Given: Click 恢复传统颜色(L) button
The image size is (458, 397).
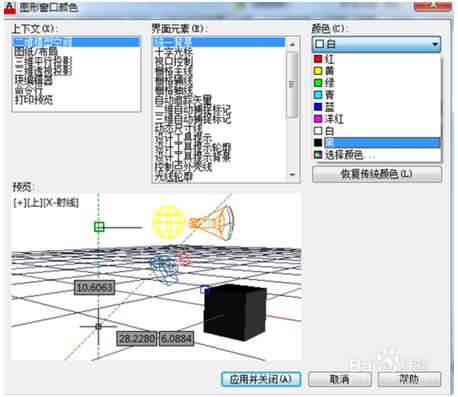Looking at the screenshot, I should [377, 174].
